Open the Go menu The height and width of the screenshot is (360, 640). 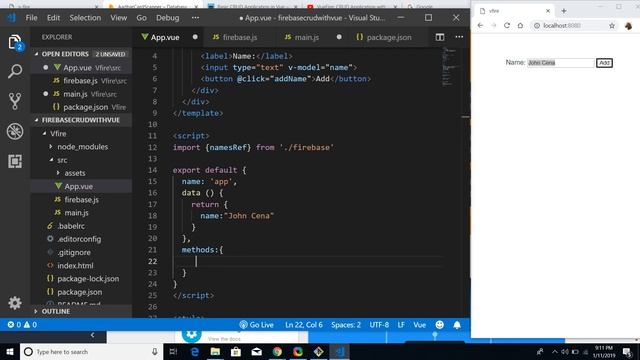(141, 18)
